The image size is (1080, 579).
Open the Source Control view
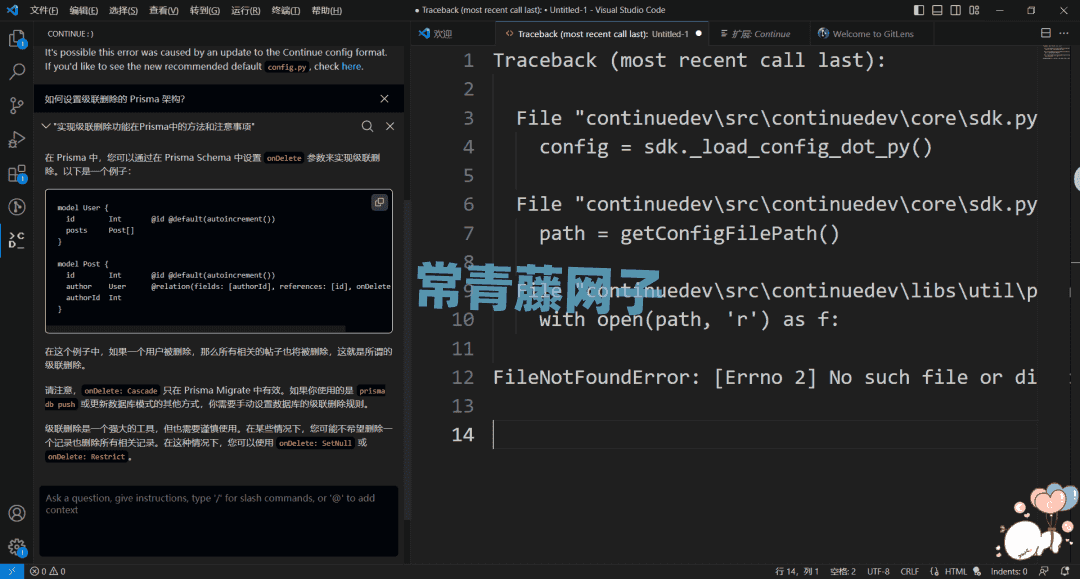(17, 105)
